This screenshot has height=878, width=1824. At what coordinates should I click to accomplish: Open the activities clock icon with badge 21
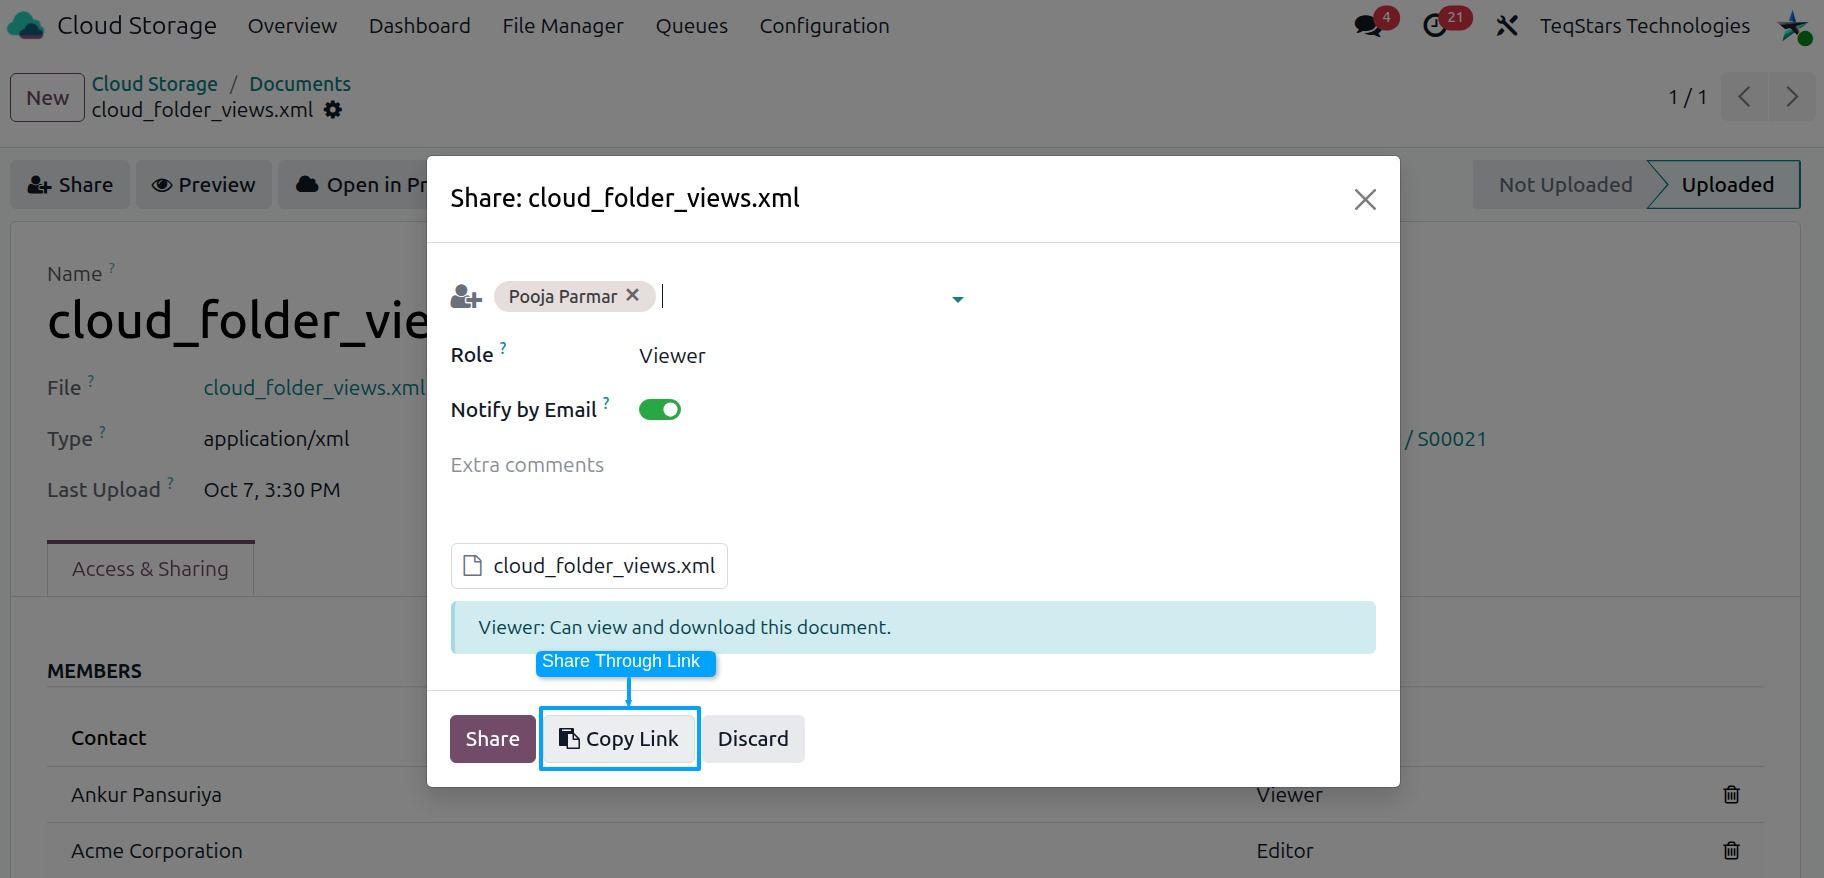[x=1436, y=25]
